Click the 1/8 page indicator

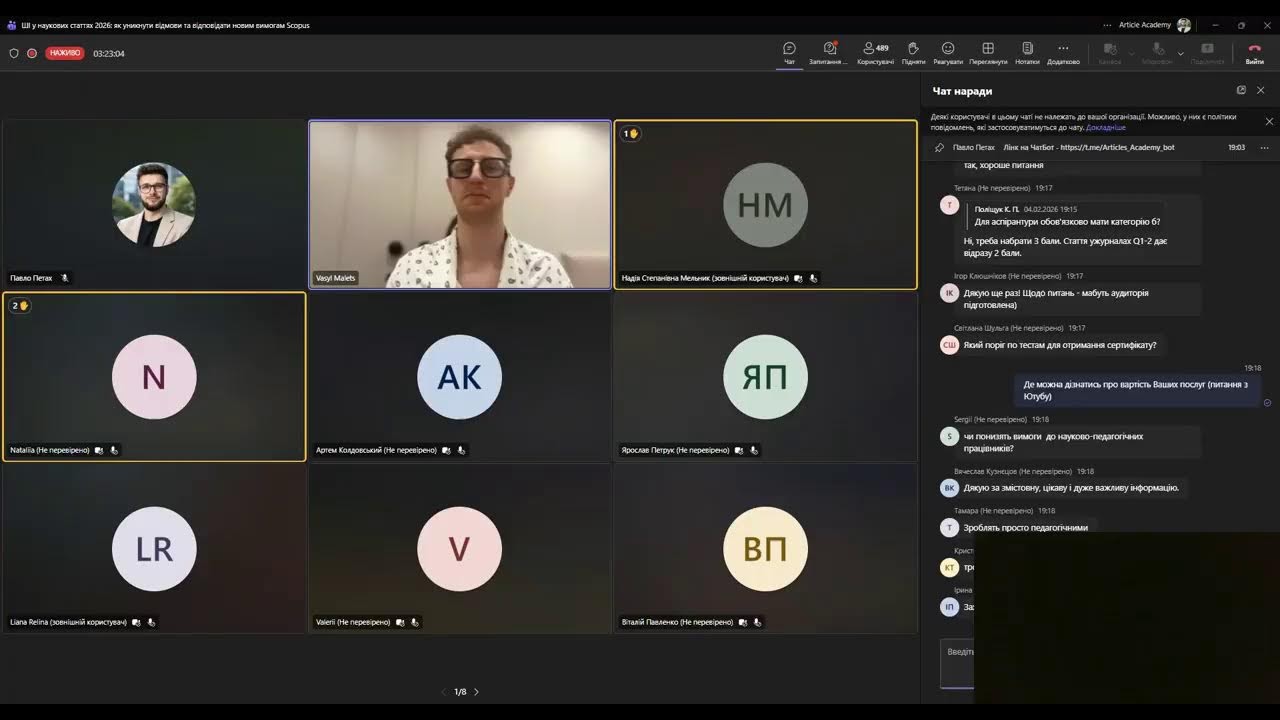coord(460,692)
